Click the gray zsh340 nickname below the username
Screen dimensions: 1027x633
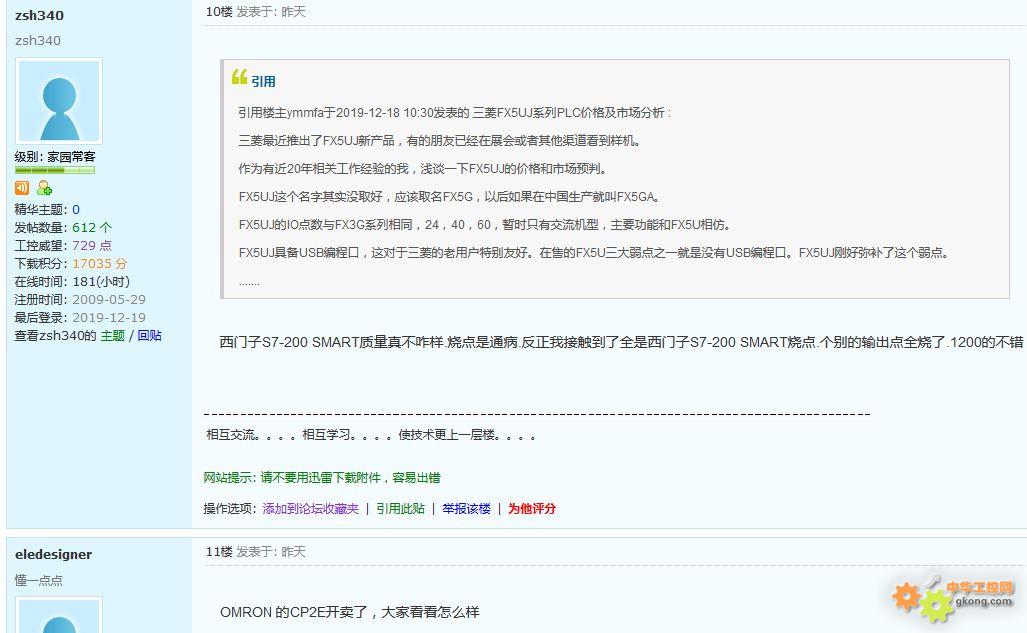tap(38, 41)
